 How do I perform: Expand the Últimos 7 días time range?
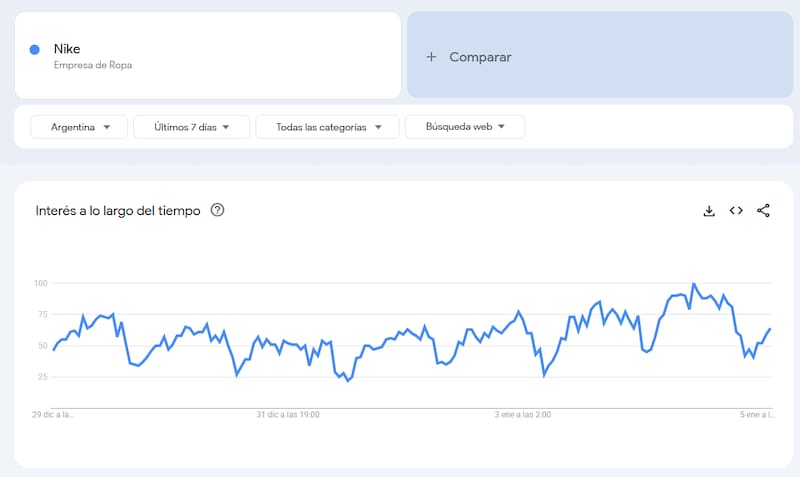192,127
